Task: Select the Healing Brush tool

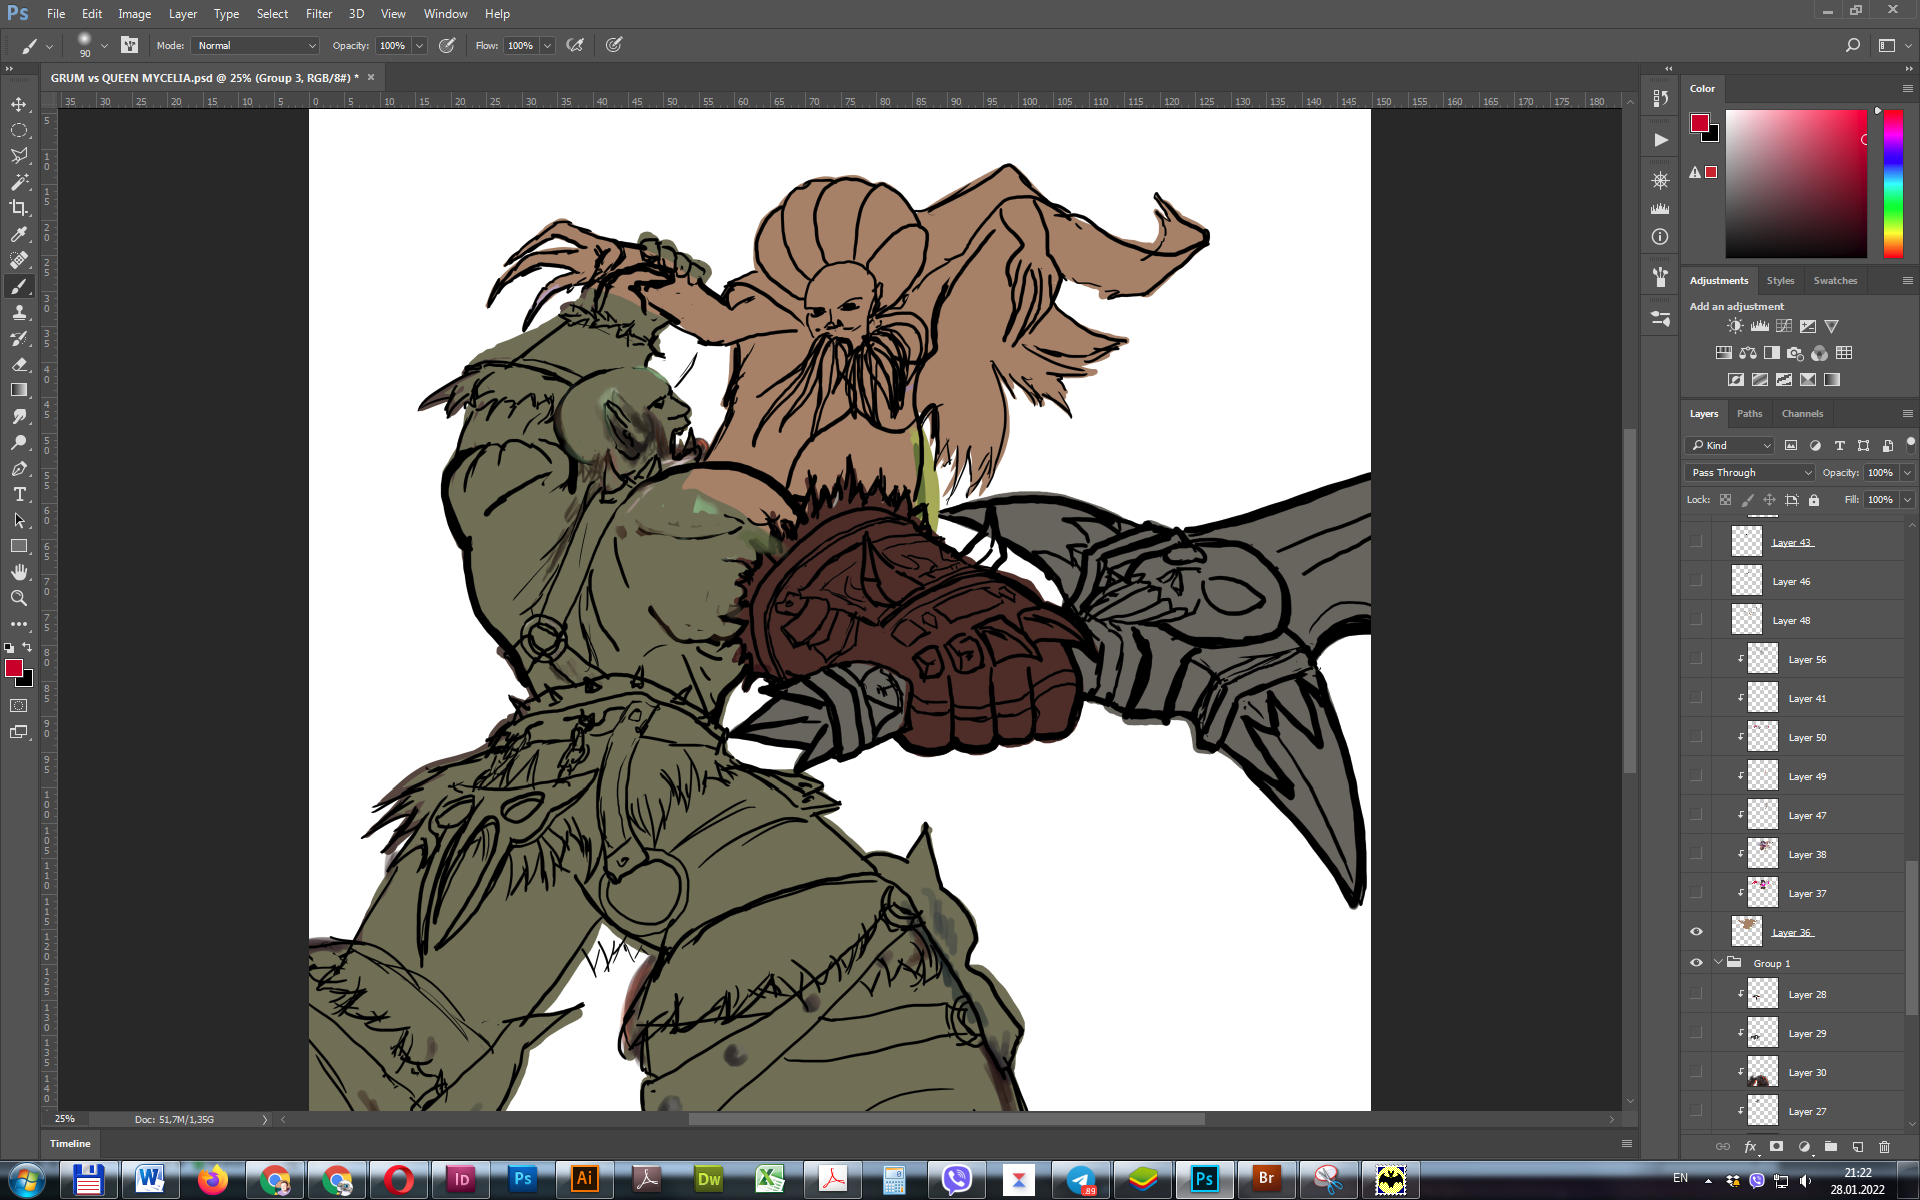Action: (19, 260)
